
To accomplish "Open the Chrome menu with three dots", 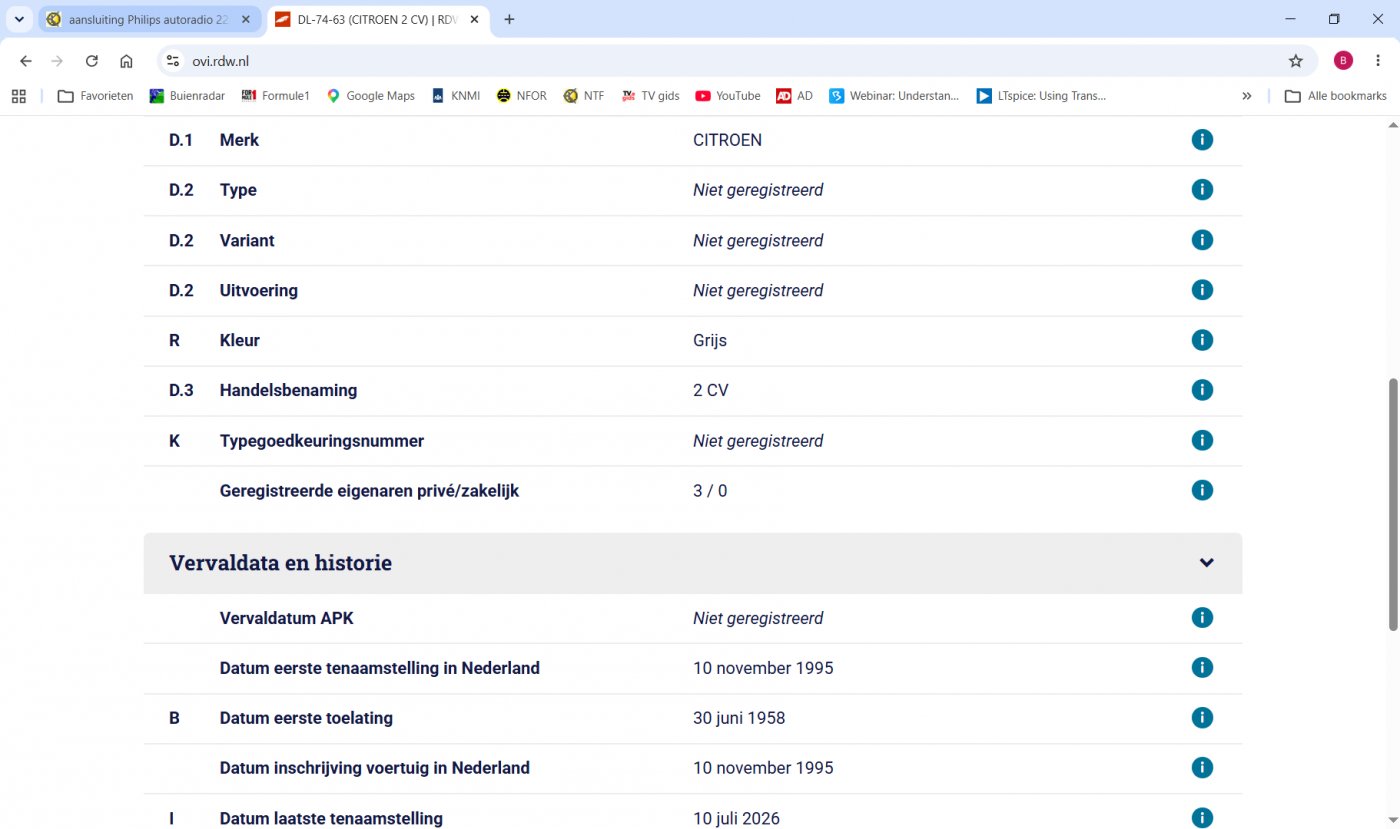I will coord(1377,61).
